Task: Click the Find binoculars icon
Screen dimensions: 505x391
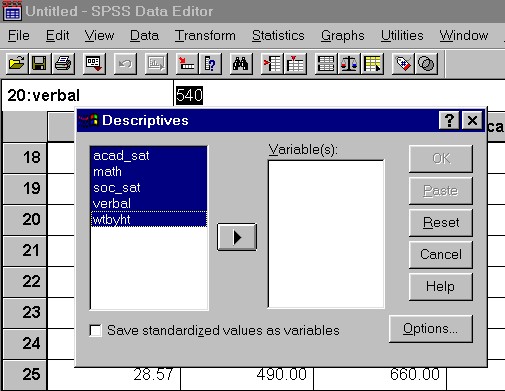Action: pos(241,63)
